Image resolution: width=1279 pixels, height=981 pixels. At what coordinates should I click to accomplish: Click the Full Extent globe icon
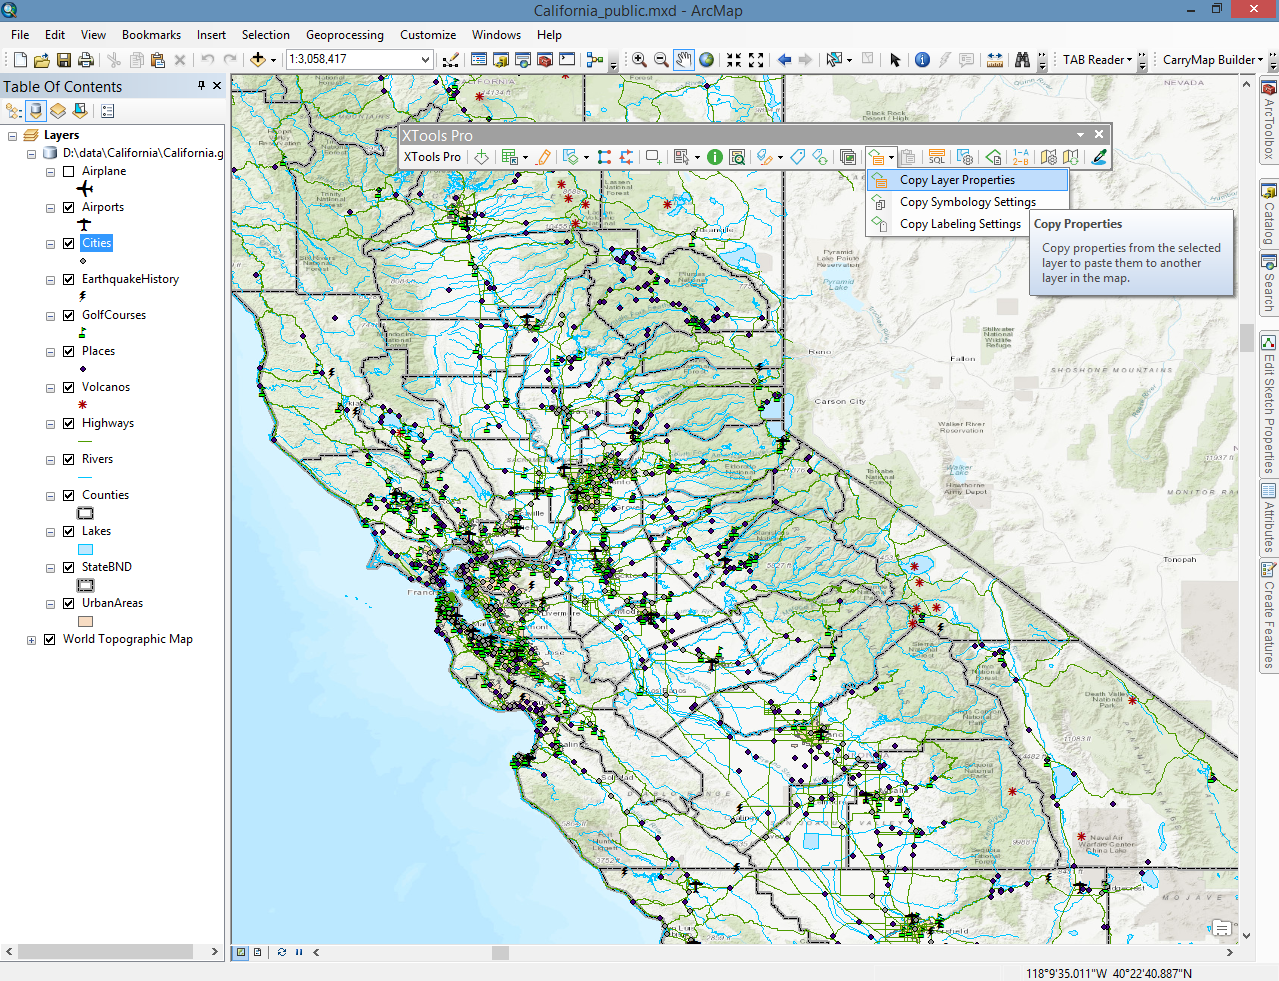(x=707, y=60)
